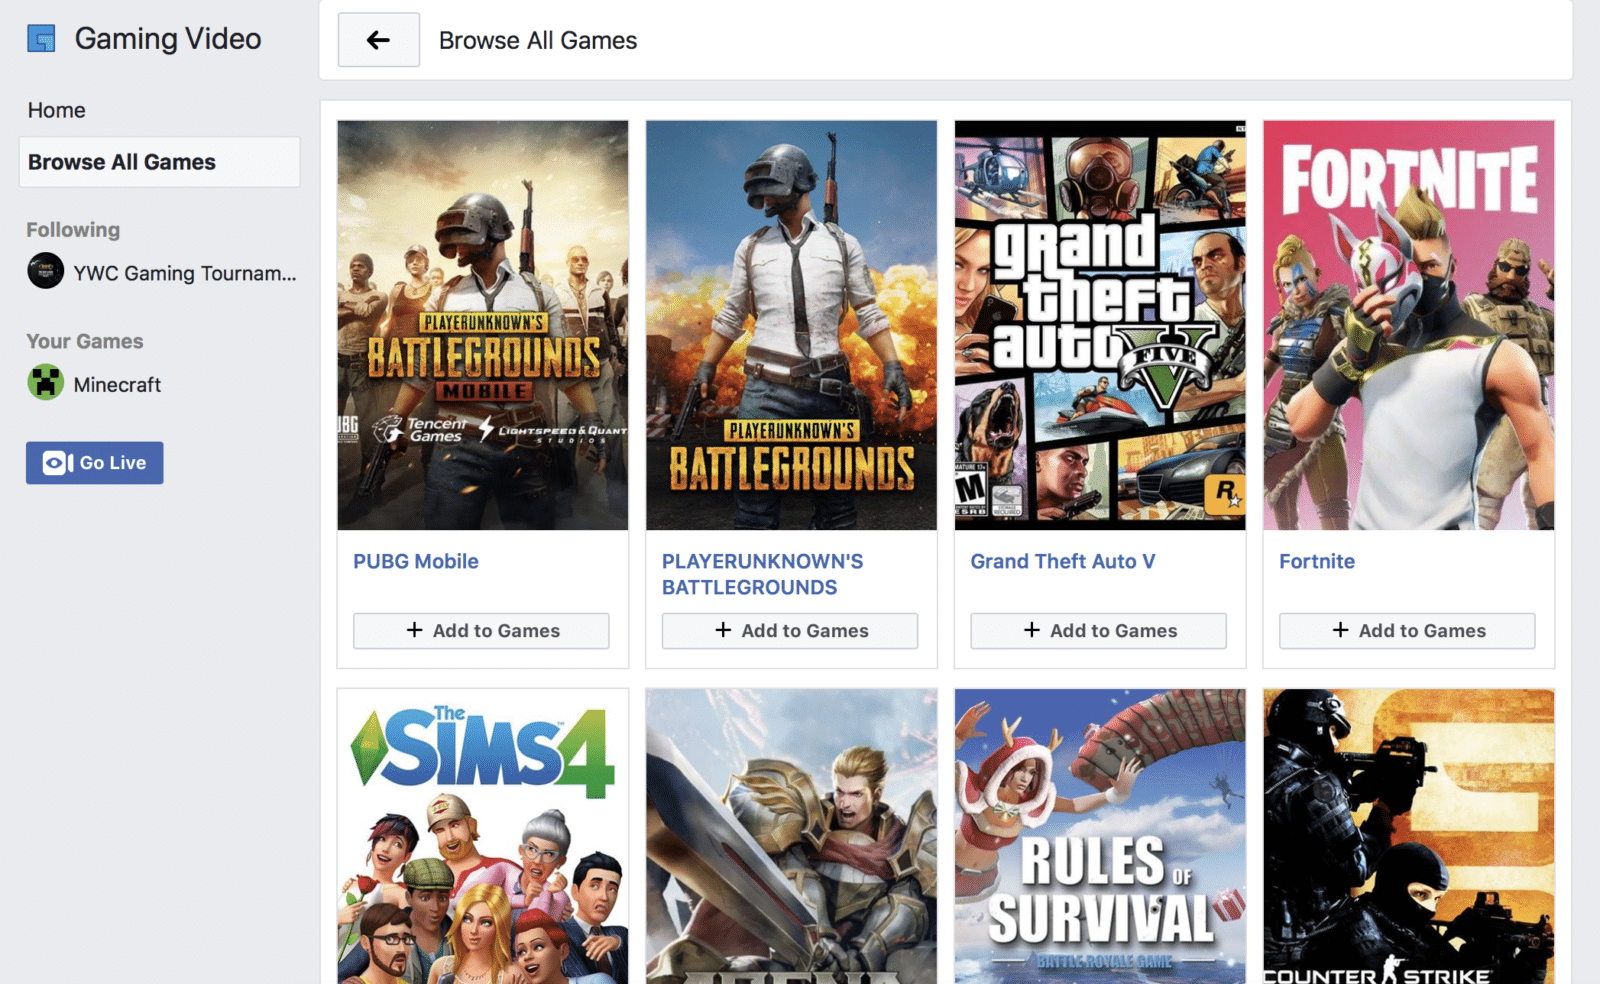Open the PLAYERUNKNOWN'S BATTLEGROUNDS title link
This screenshot has height=984, width=1600.
(762, 574)
